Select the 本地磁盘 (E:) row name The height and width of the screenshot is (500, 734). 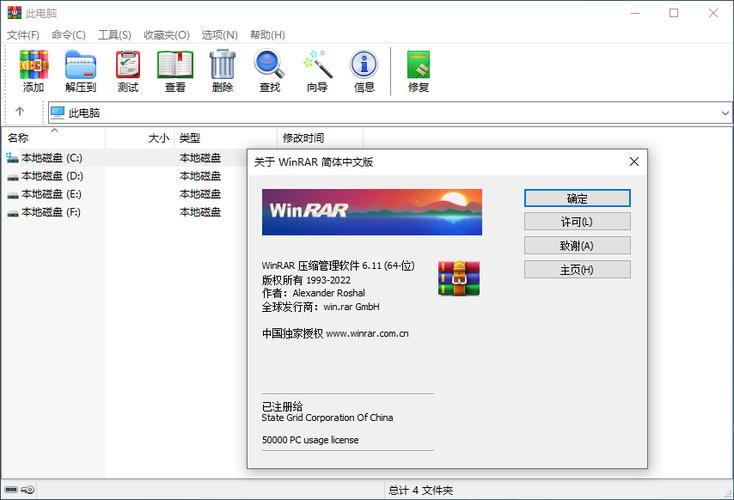click(x=51, y=194)
